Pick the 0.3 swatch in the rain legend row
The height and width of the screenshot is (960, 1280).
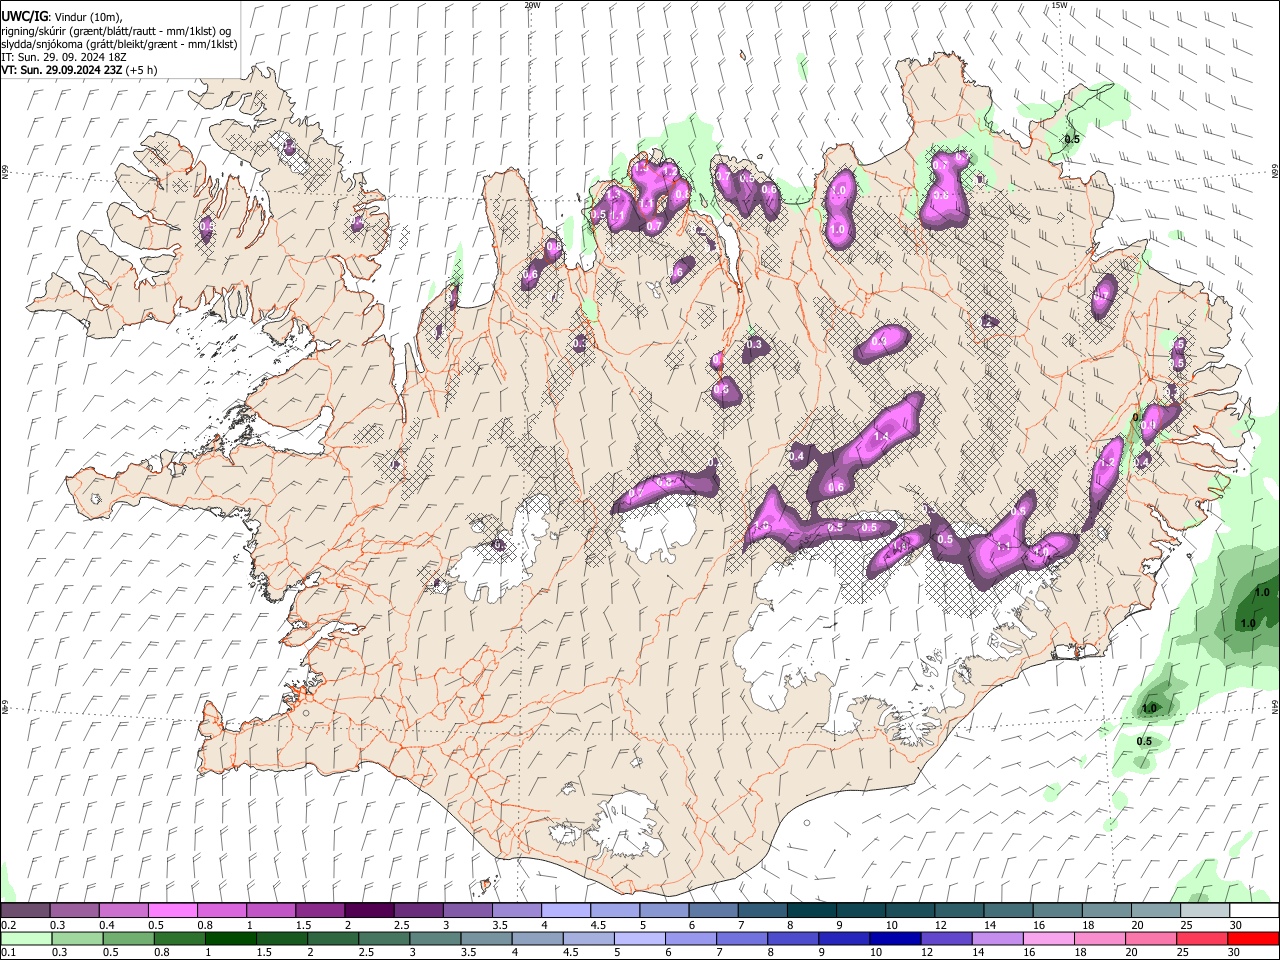[x=77, y=938]
